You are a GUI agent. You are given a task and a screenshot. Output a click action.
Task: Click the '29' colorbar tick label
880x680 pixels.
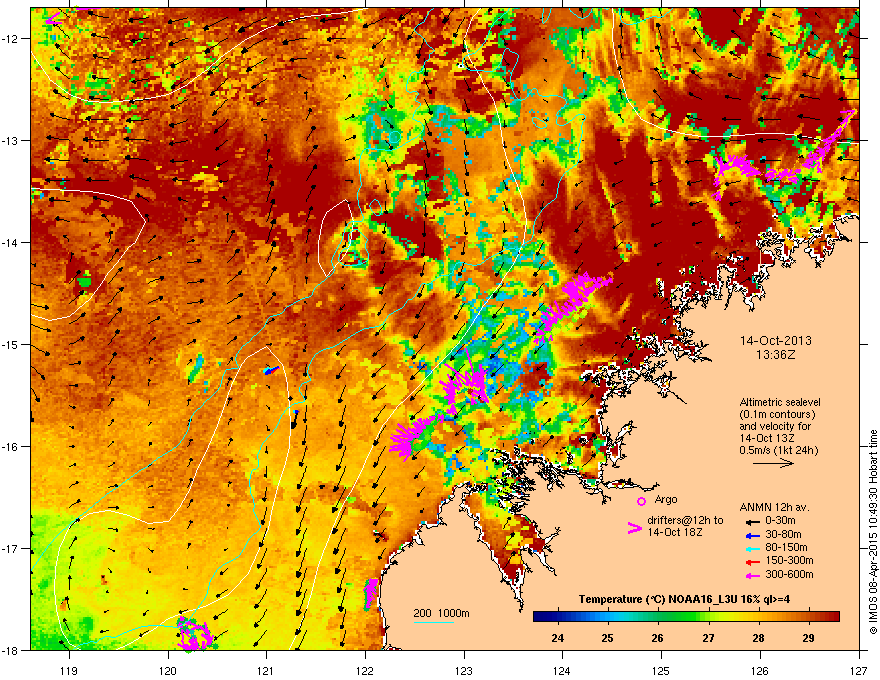tap(808, 638)
